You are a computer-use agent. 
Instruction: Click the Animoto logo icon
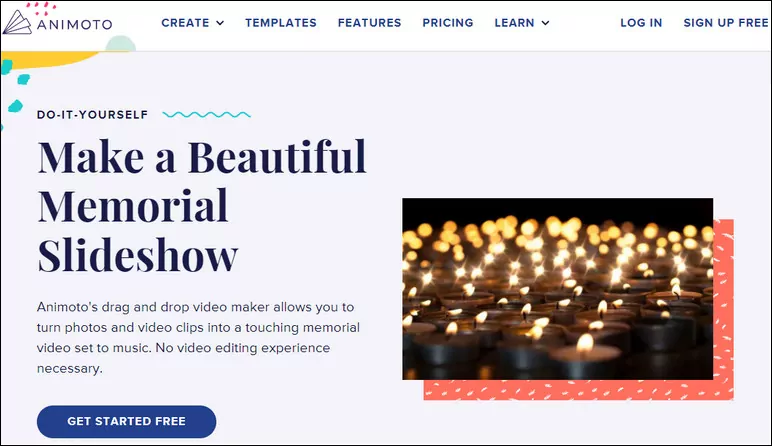17,22
